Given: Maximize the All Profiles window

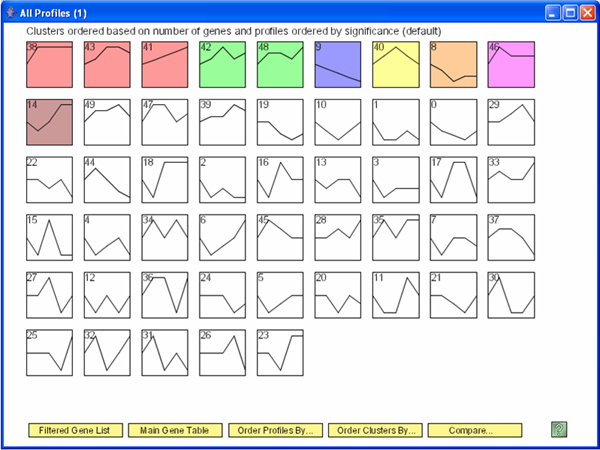Looking at the screenshot, I should [x=568, y=12].
